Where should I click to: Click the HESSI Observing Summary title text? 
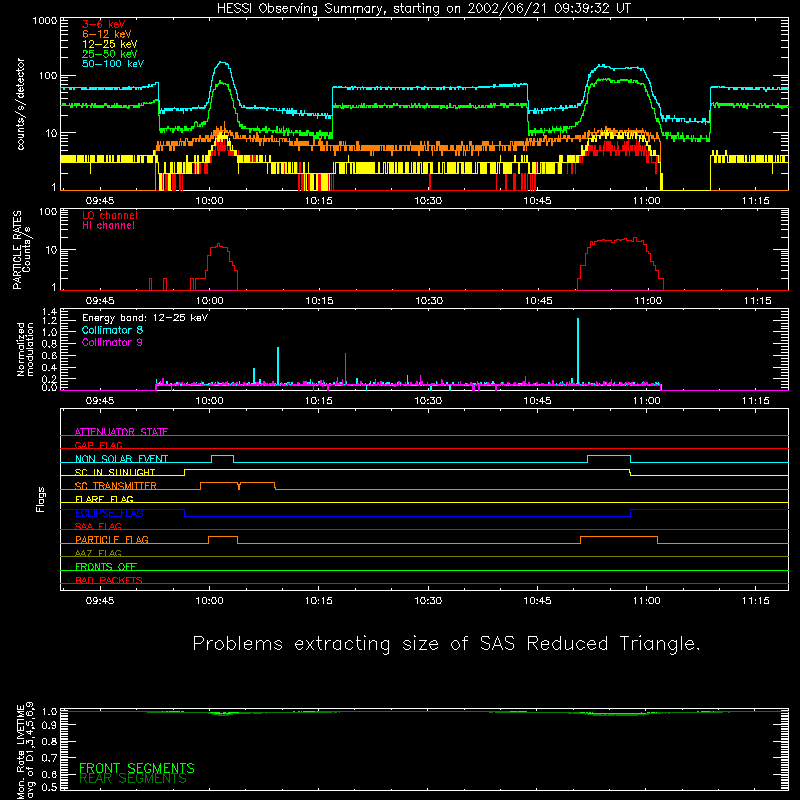coord(423,9)
